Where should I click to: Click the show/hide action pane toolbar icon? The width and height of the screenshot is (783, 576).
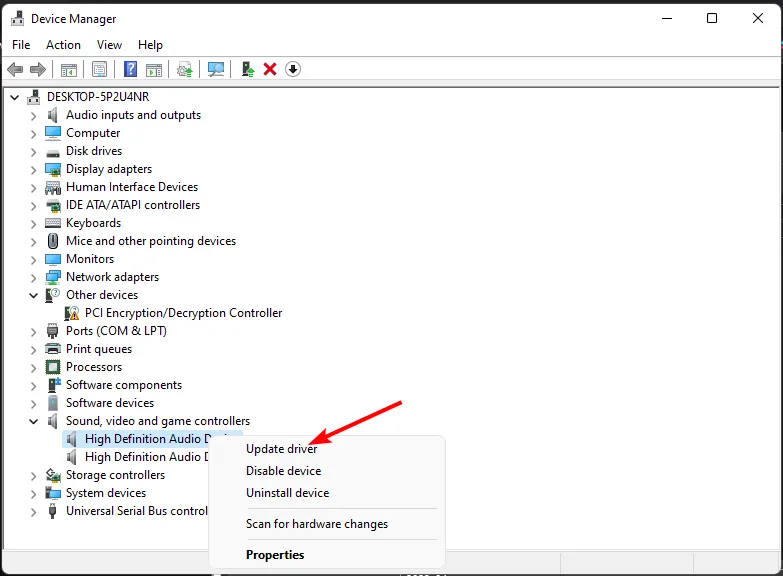click(154, 69)
